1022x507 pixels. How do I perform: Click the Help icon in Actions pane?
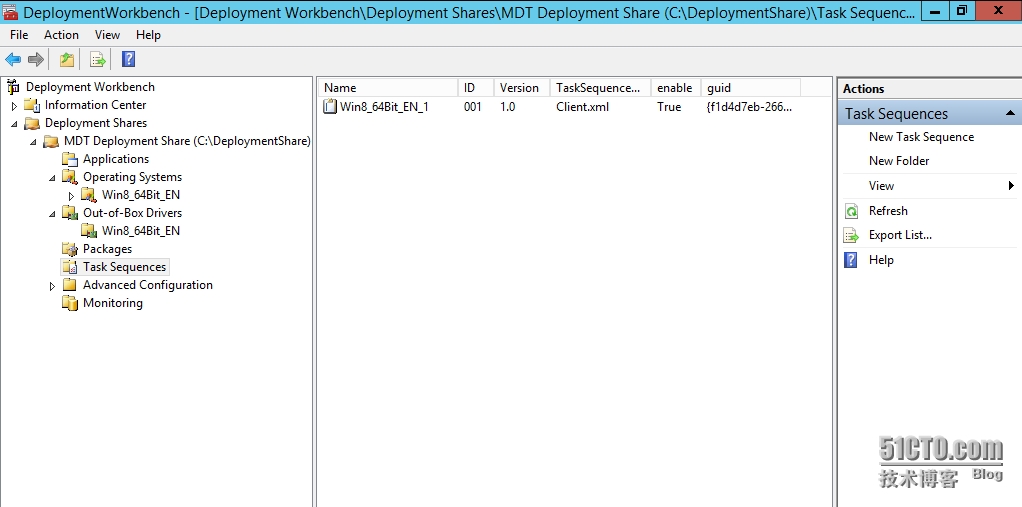(x=851, y=260)
